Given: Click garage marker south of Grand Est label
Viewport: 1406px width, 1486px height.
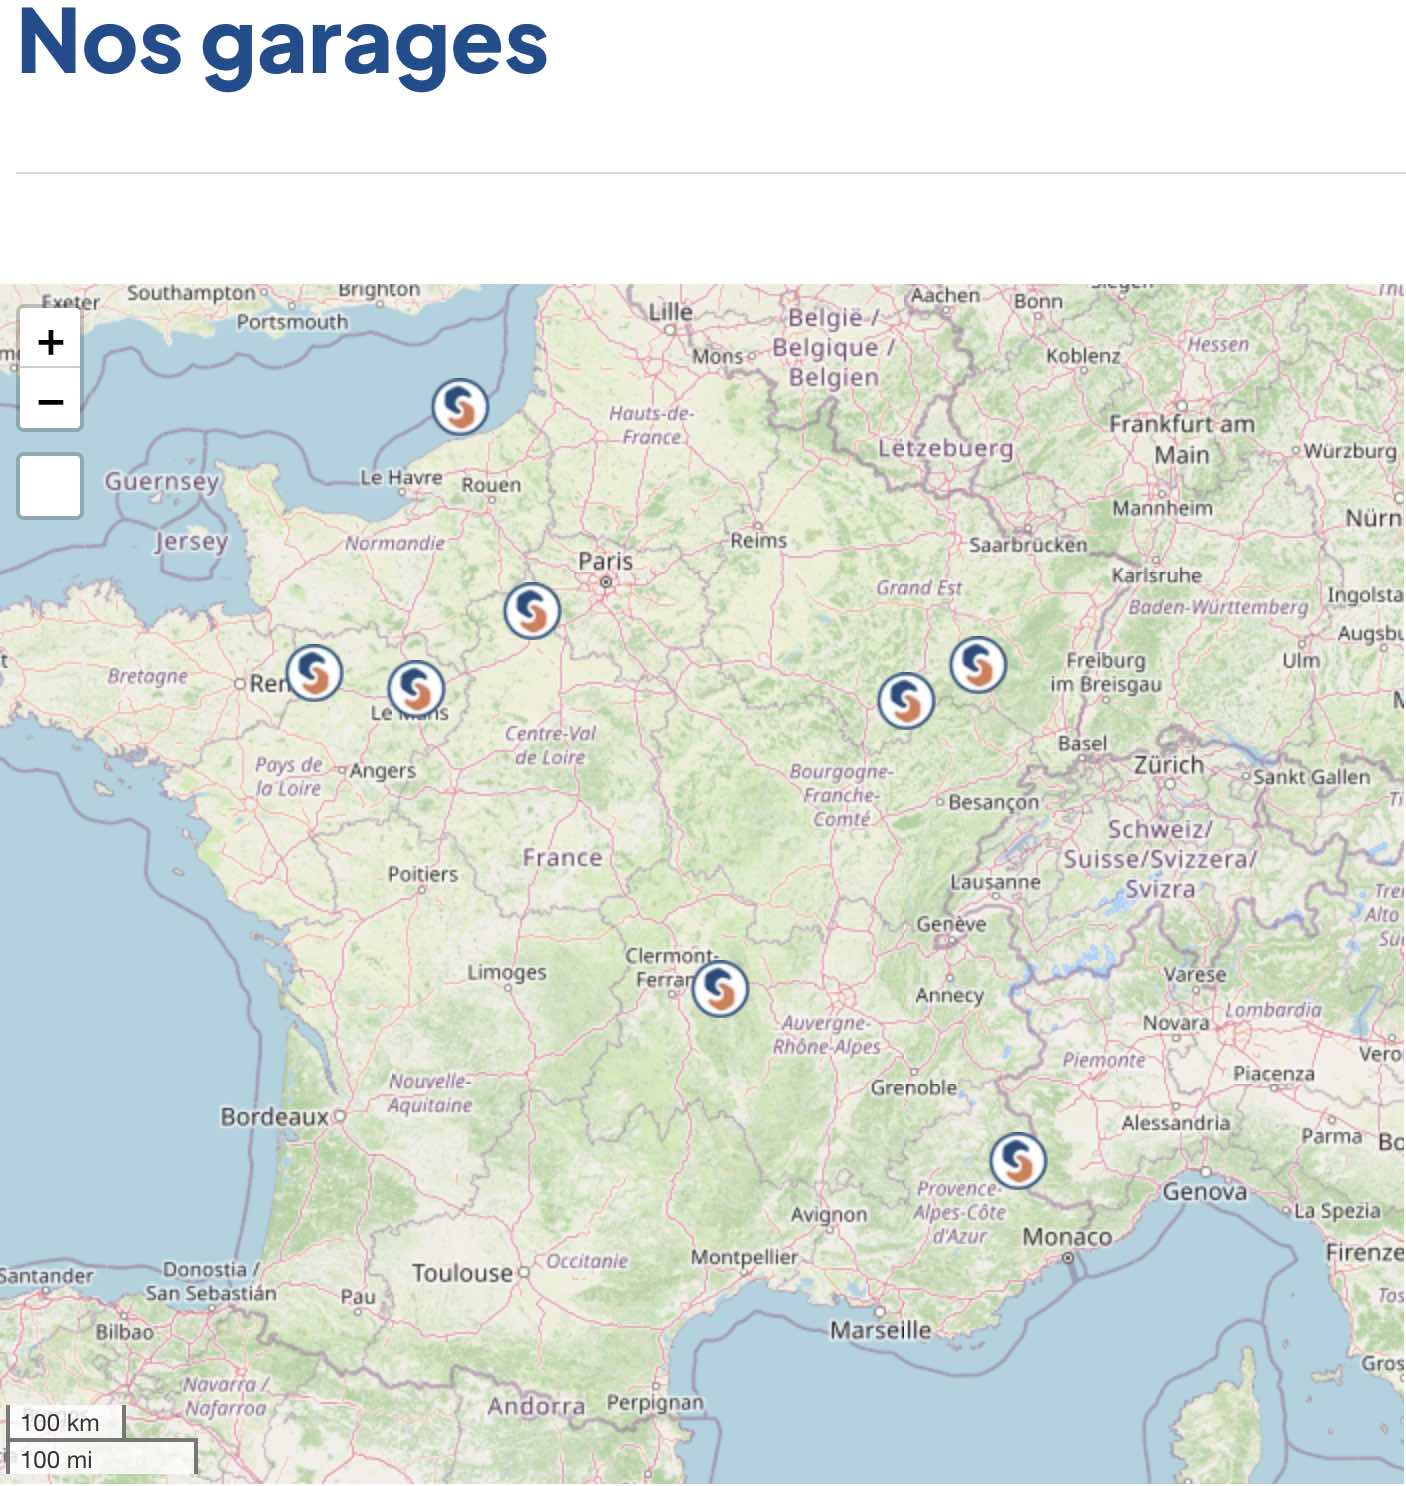Looking at the screenshot, I should click(906, 700).
